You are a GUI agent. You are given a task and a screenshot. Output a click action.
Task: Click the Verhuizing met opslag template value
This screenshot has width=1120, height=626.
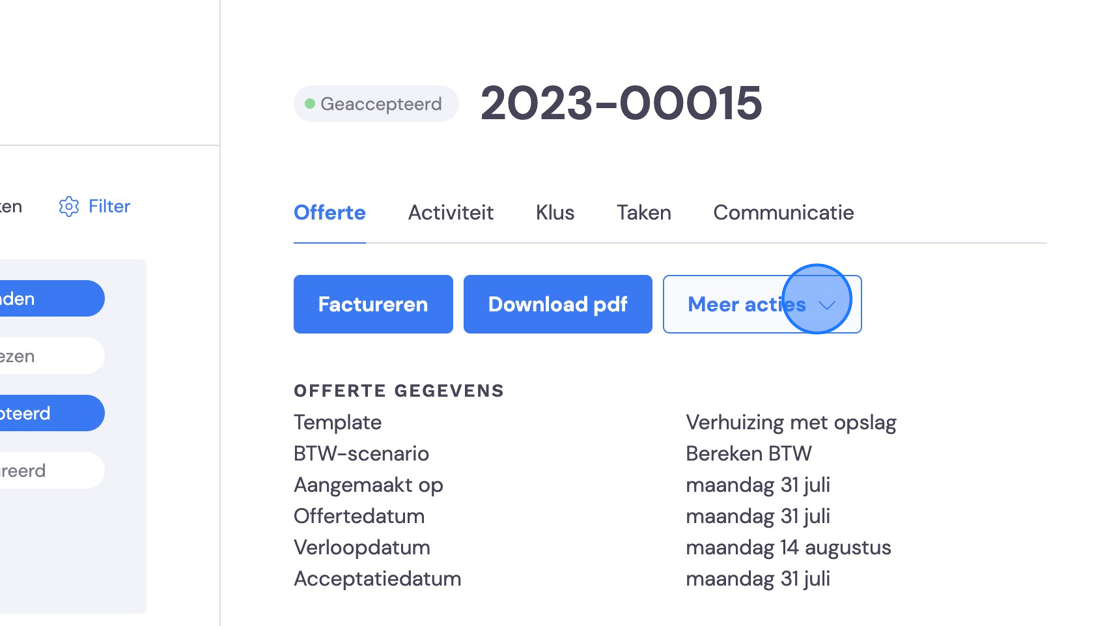tap(791, 422)
